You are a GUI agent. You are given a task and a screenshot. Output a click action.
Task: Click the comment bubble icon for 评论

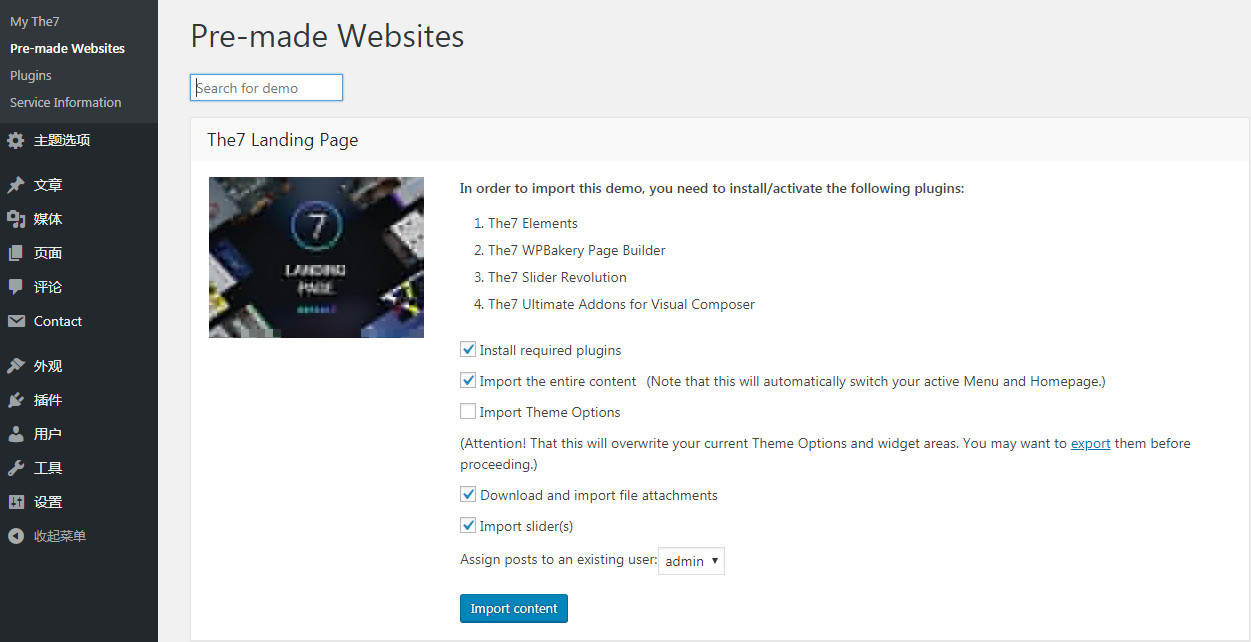coord(15,287)
